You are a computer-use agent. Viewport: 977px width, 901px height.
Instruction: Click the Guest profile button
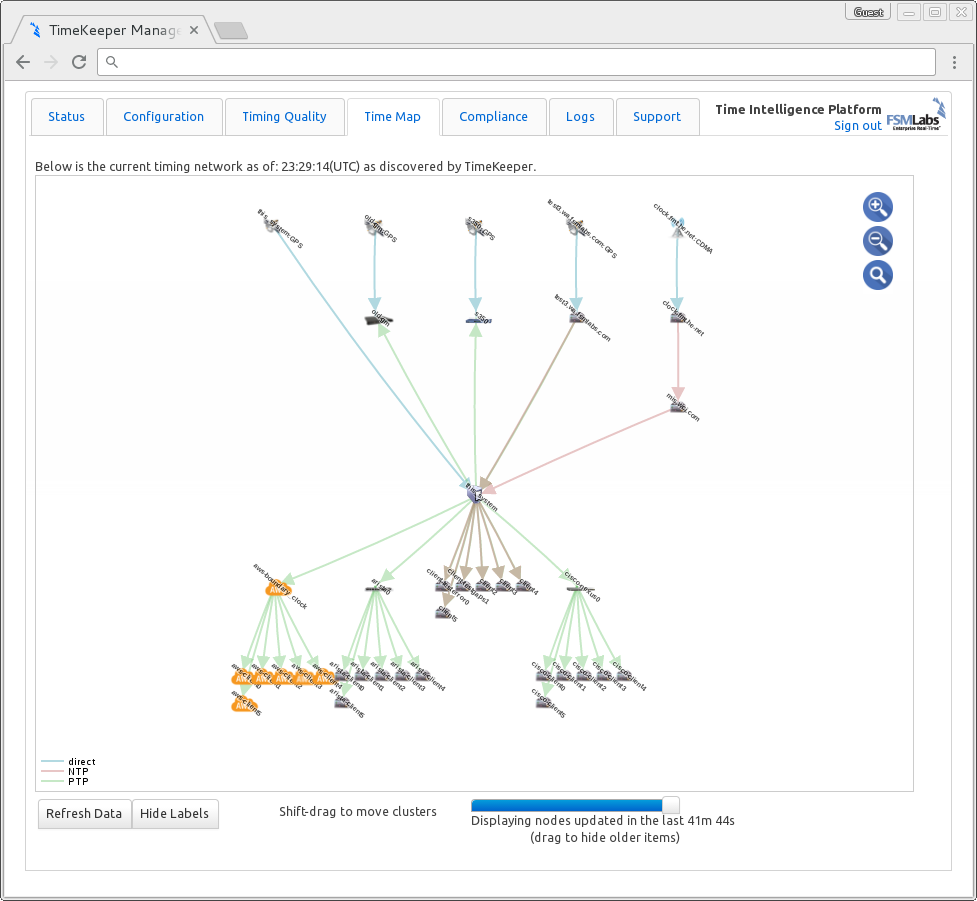(868, 12)
